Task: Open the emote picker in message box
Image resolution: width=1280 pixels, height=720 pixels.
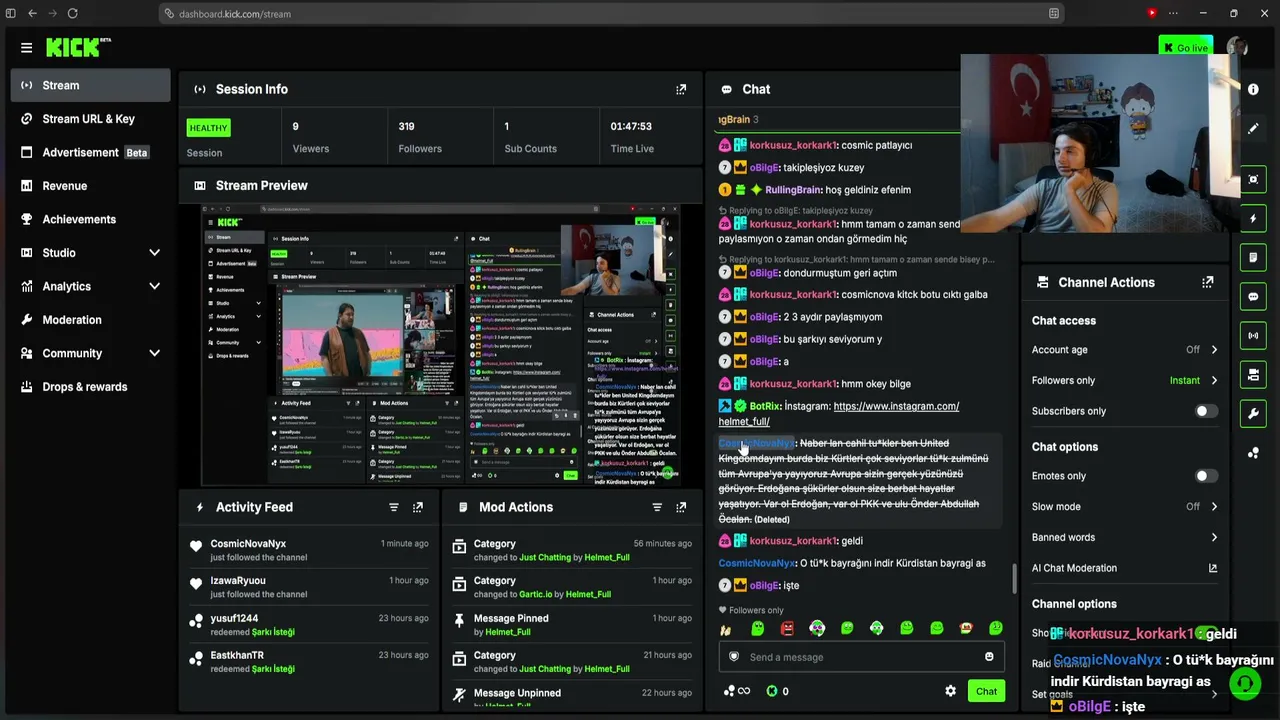Action: click(x=989, y=657)
